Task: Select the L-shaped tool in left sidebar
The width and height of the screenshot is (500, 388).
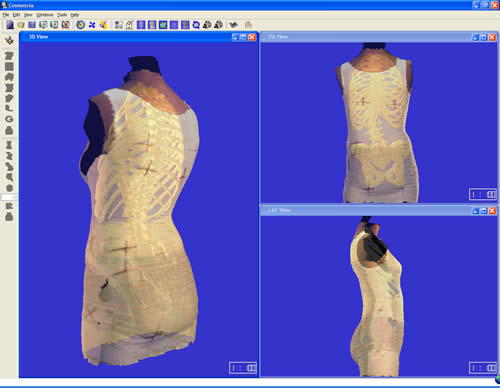Action: click(9, 108)
